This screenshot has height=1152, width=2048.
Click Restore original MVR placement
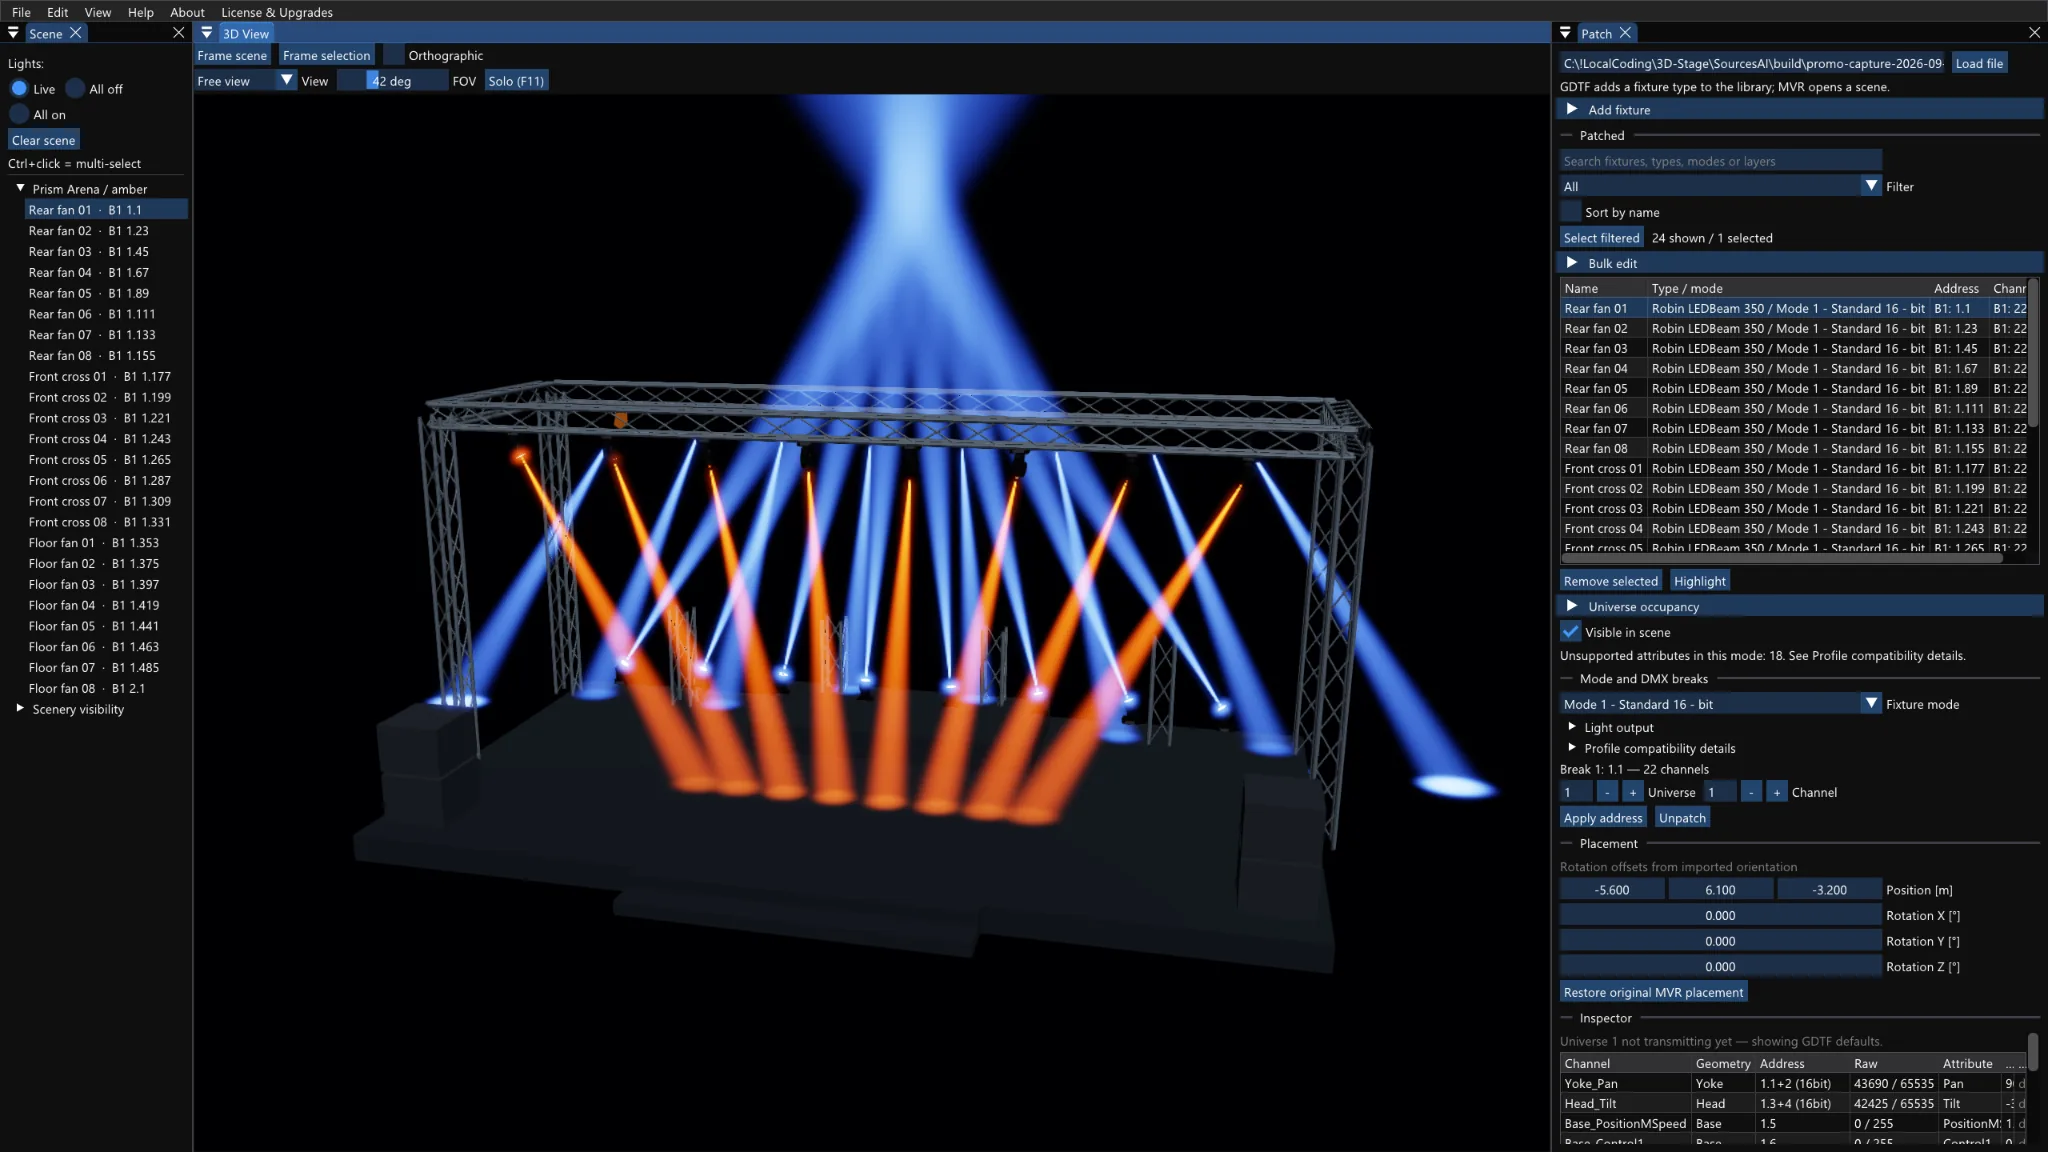pos(1653,992)
